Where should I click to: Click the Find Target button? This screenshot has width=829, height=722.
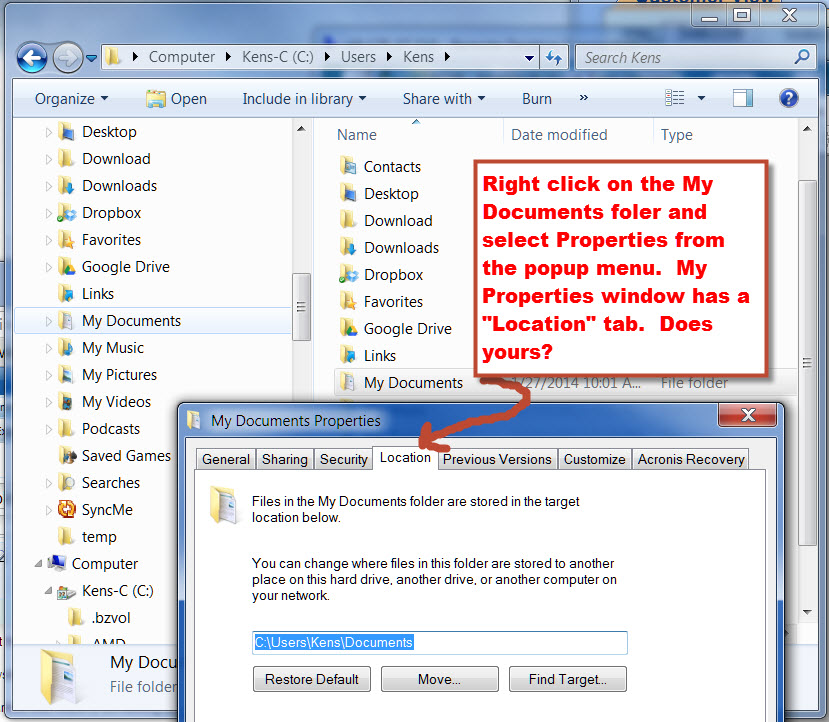click(567, 679)
